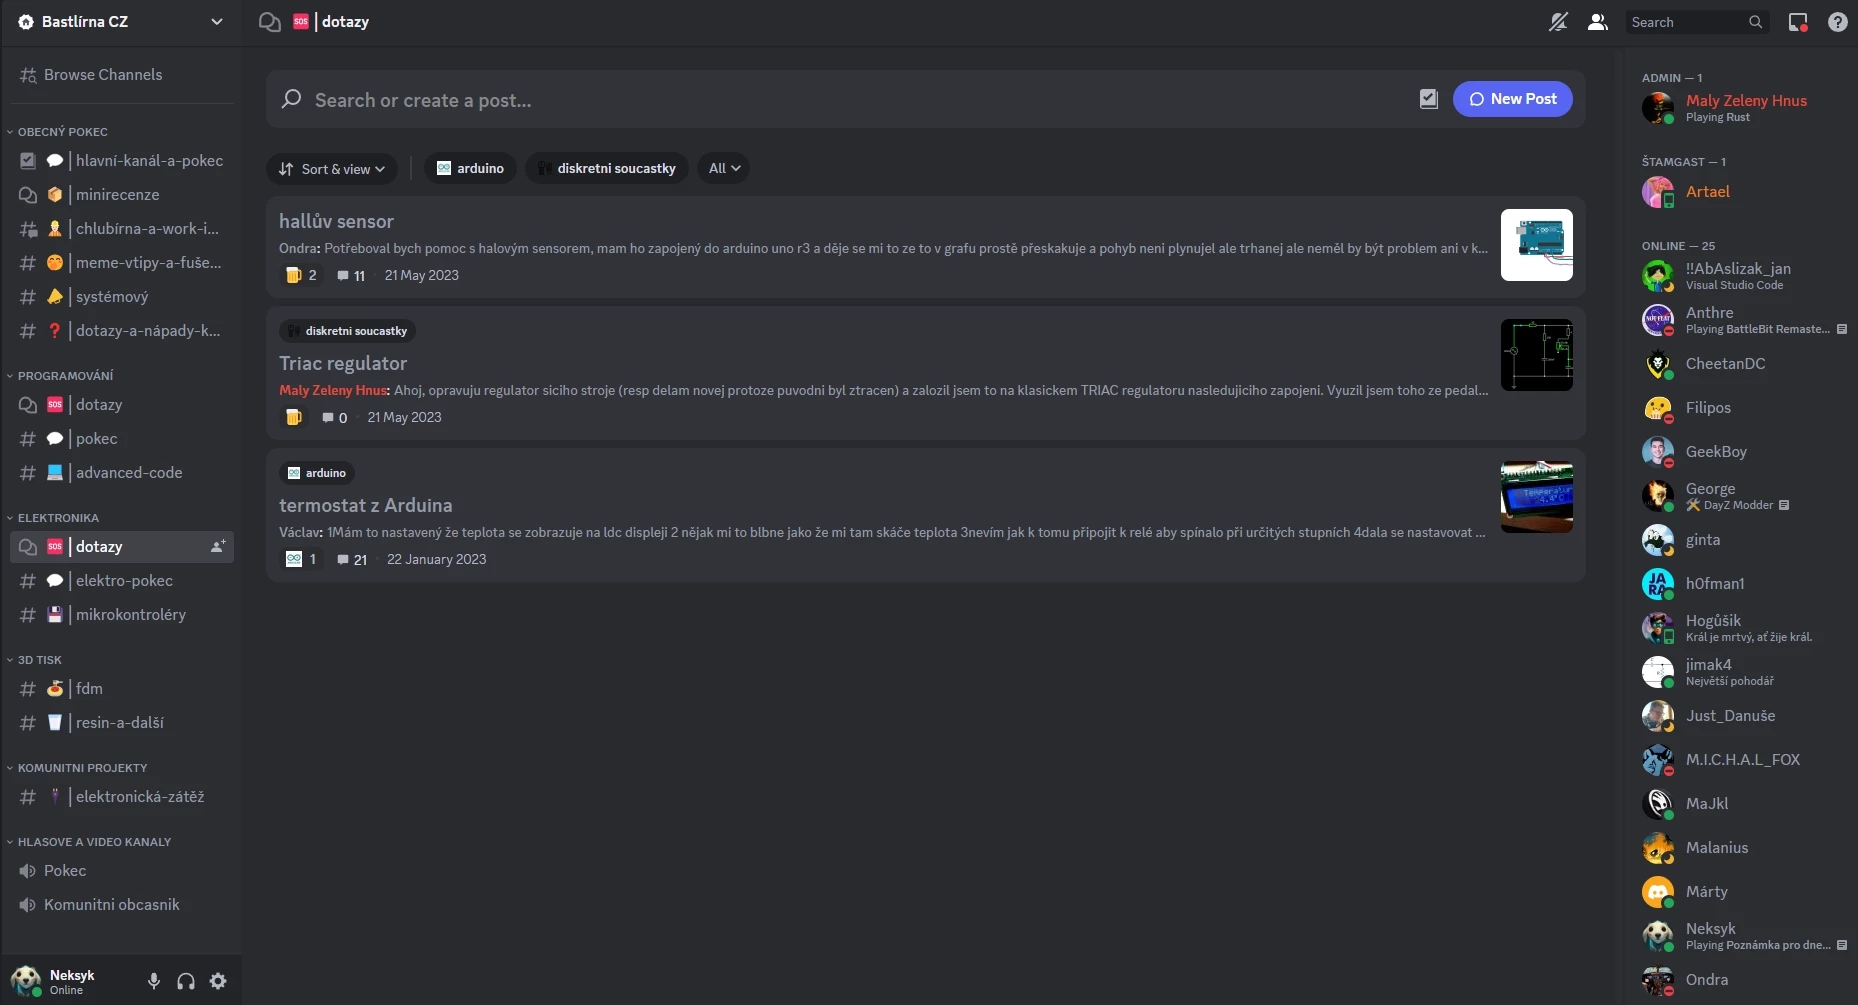1858x1005 pixels.
Task: Open the inbox icon in header
Action: pos(1798,22)
